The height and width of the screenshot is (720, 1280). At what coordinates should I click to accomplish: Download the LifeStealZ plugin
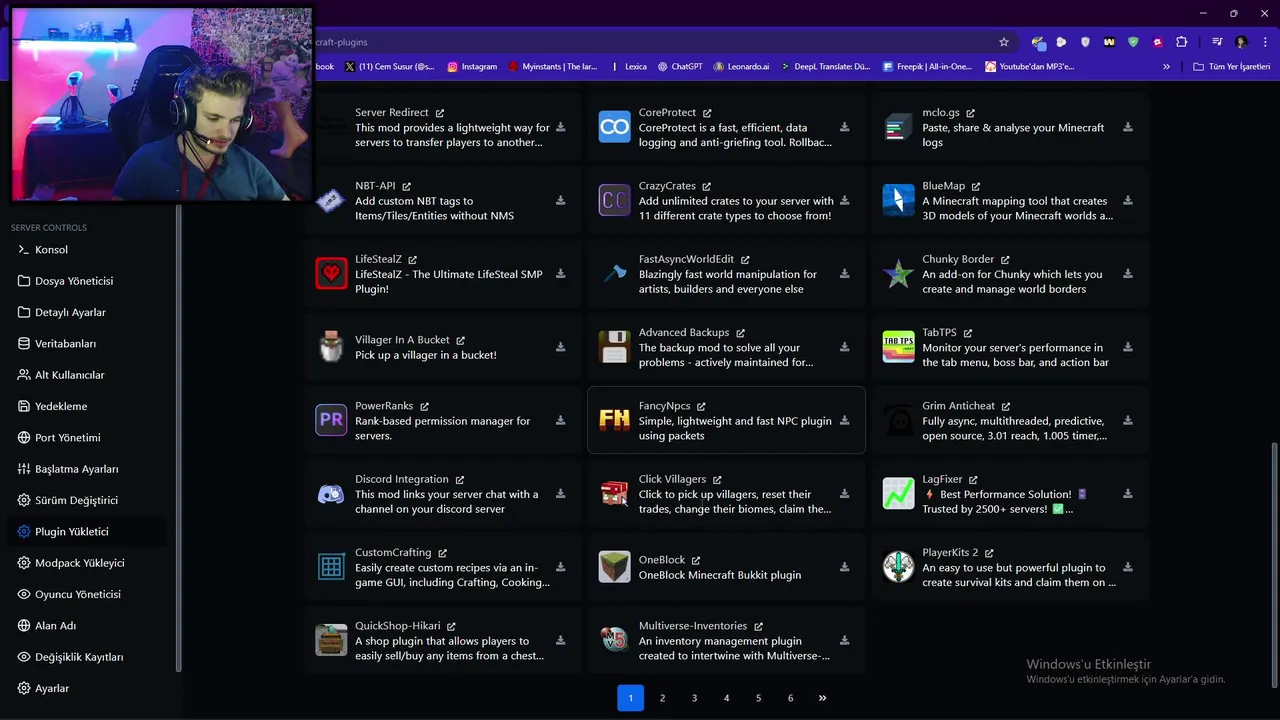tap(561, 274)
